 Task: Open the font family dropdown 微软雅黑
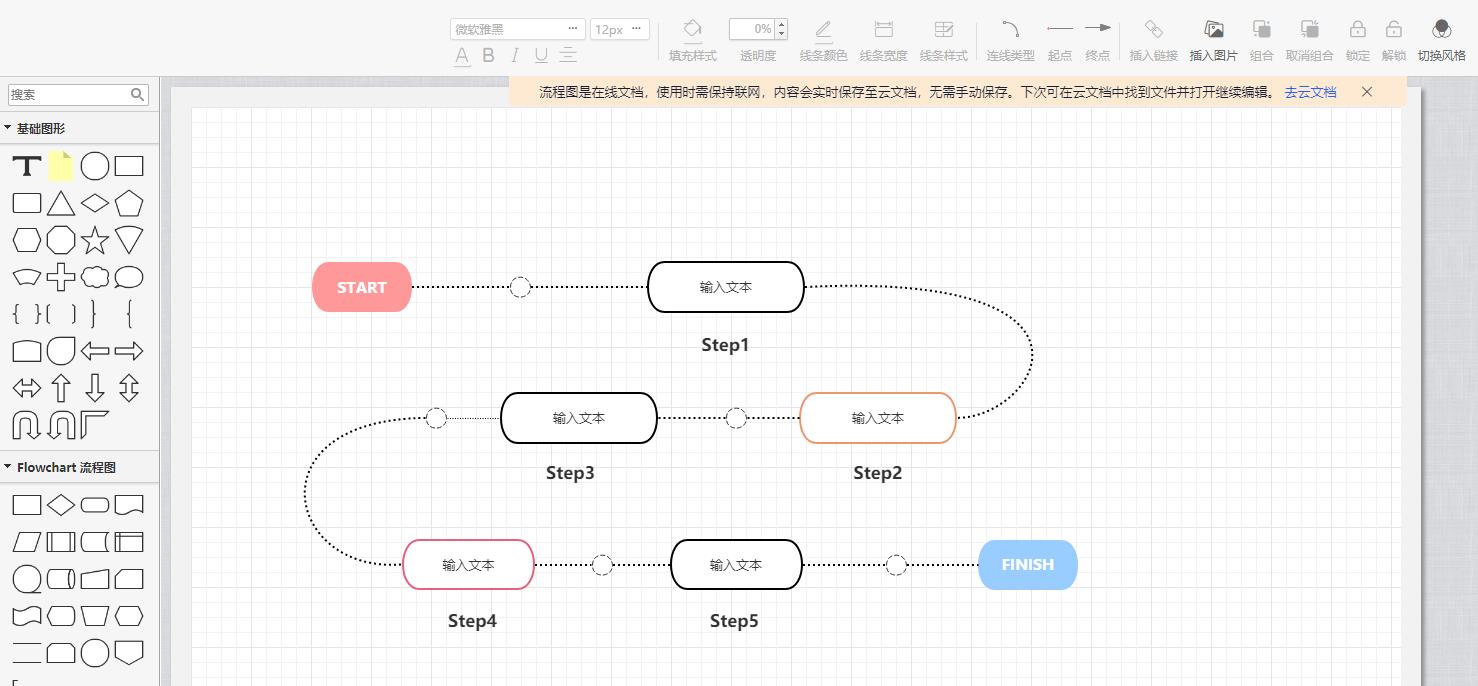[x=517, y=29]
